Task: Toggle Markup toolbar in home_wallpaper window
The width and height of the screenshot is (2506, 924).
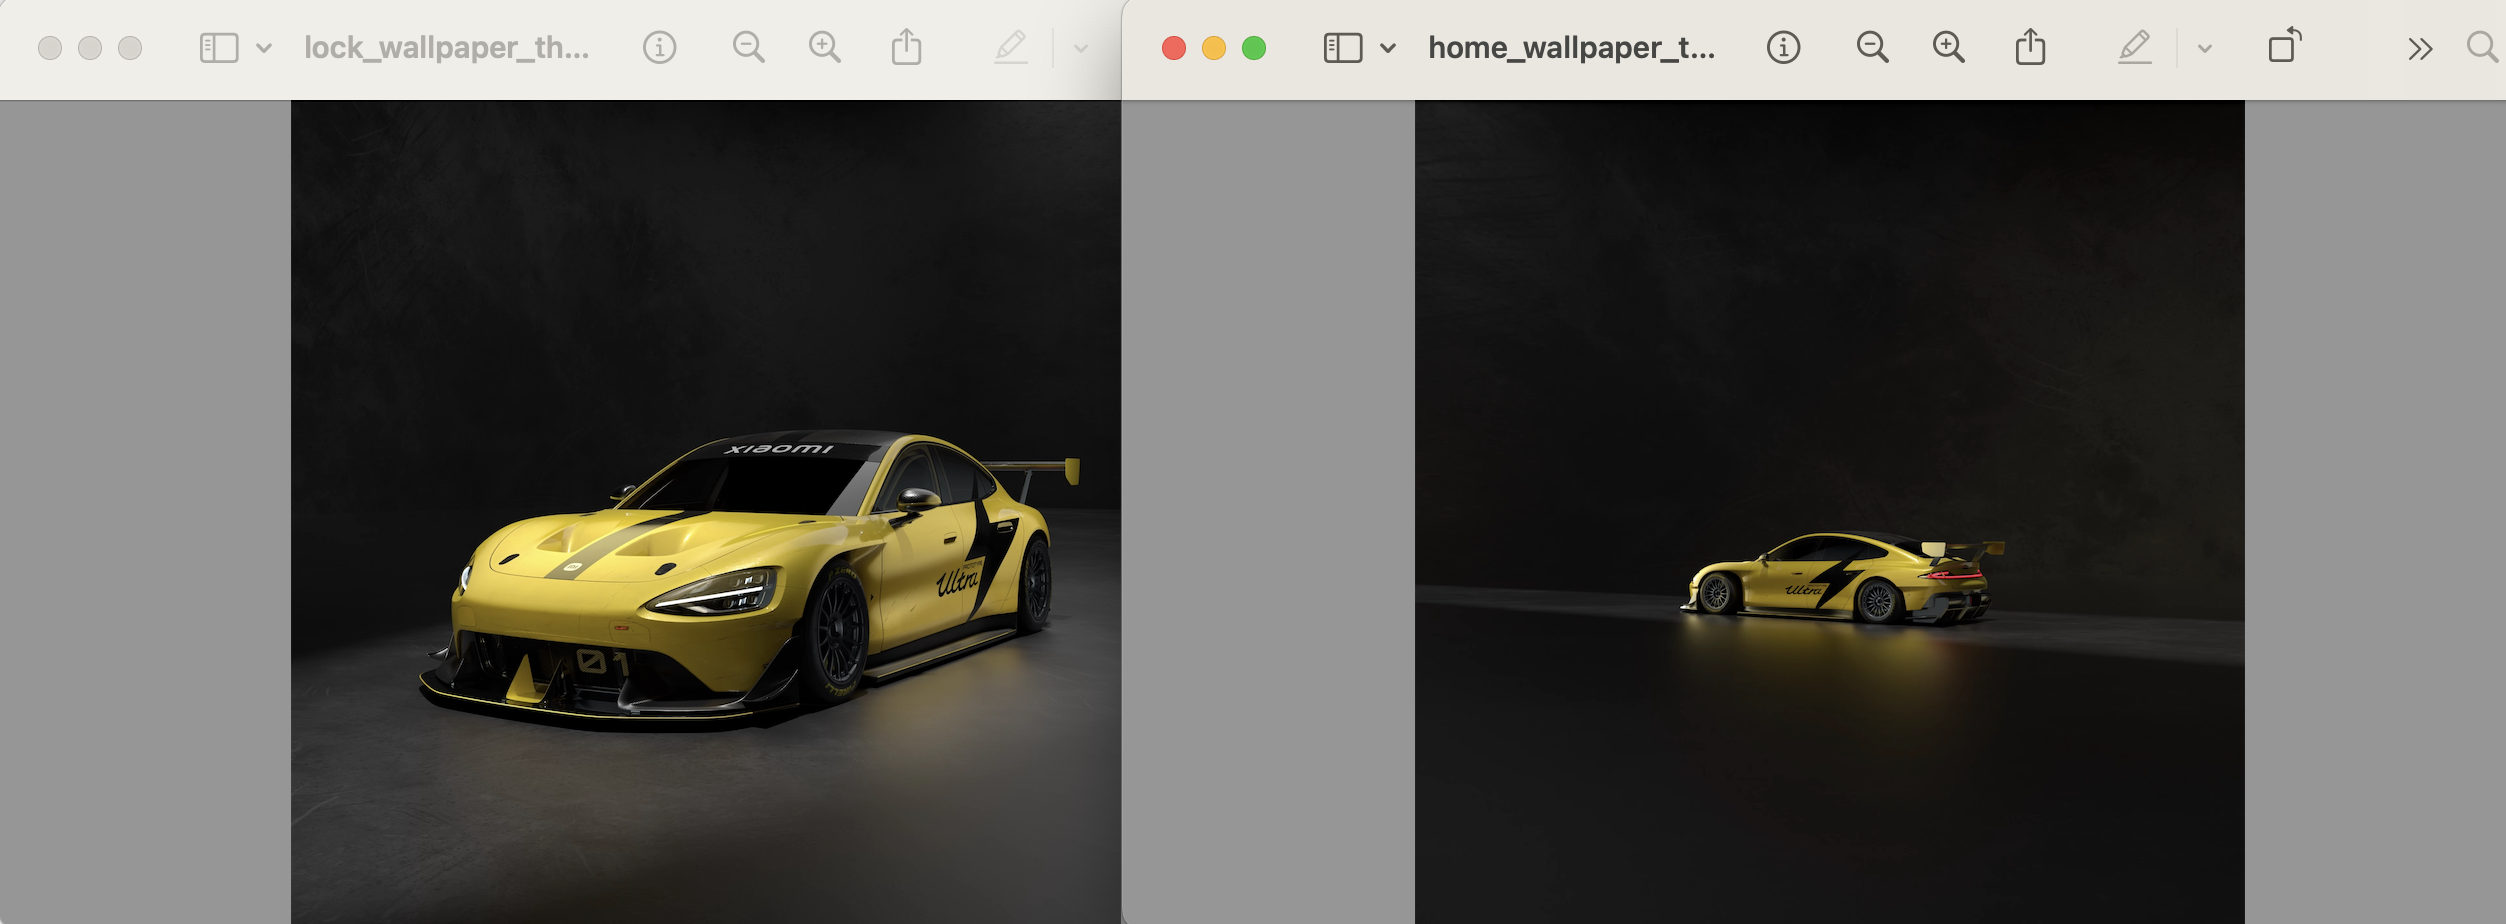Action: 2134,47
